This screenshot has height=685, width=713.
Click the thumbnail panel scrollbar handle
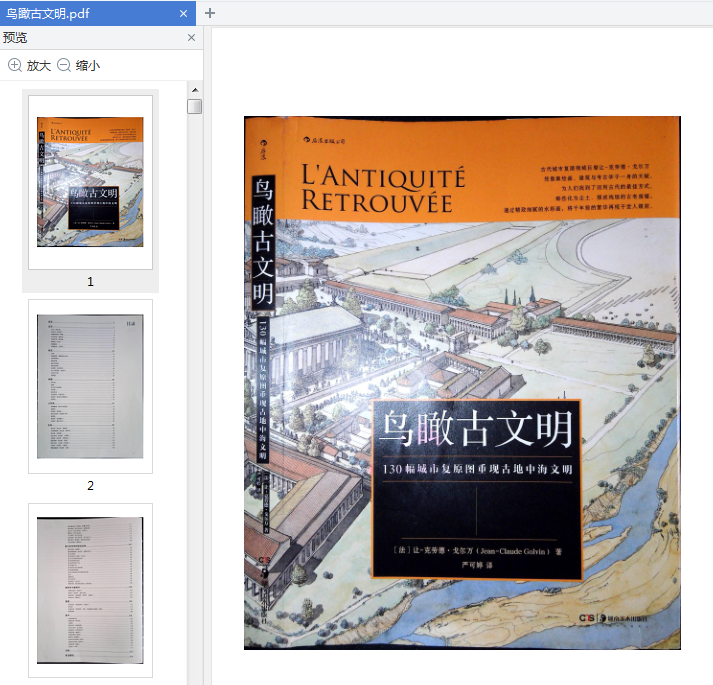pos(195,106)
